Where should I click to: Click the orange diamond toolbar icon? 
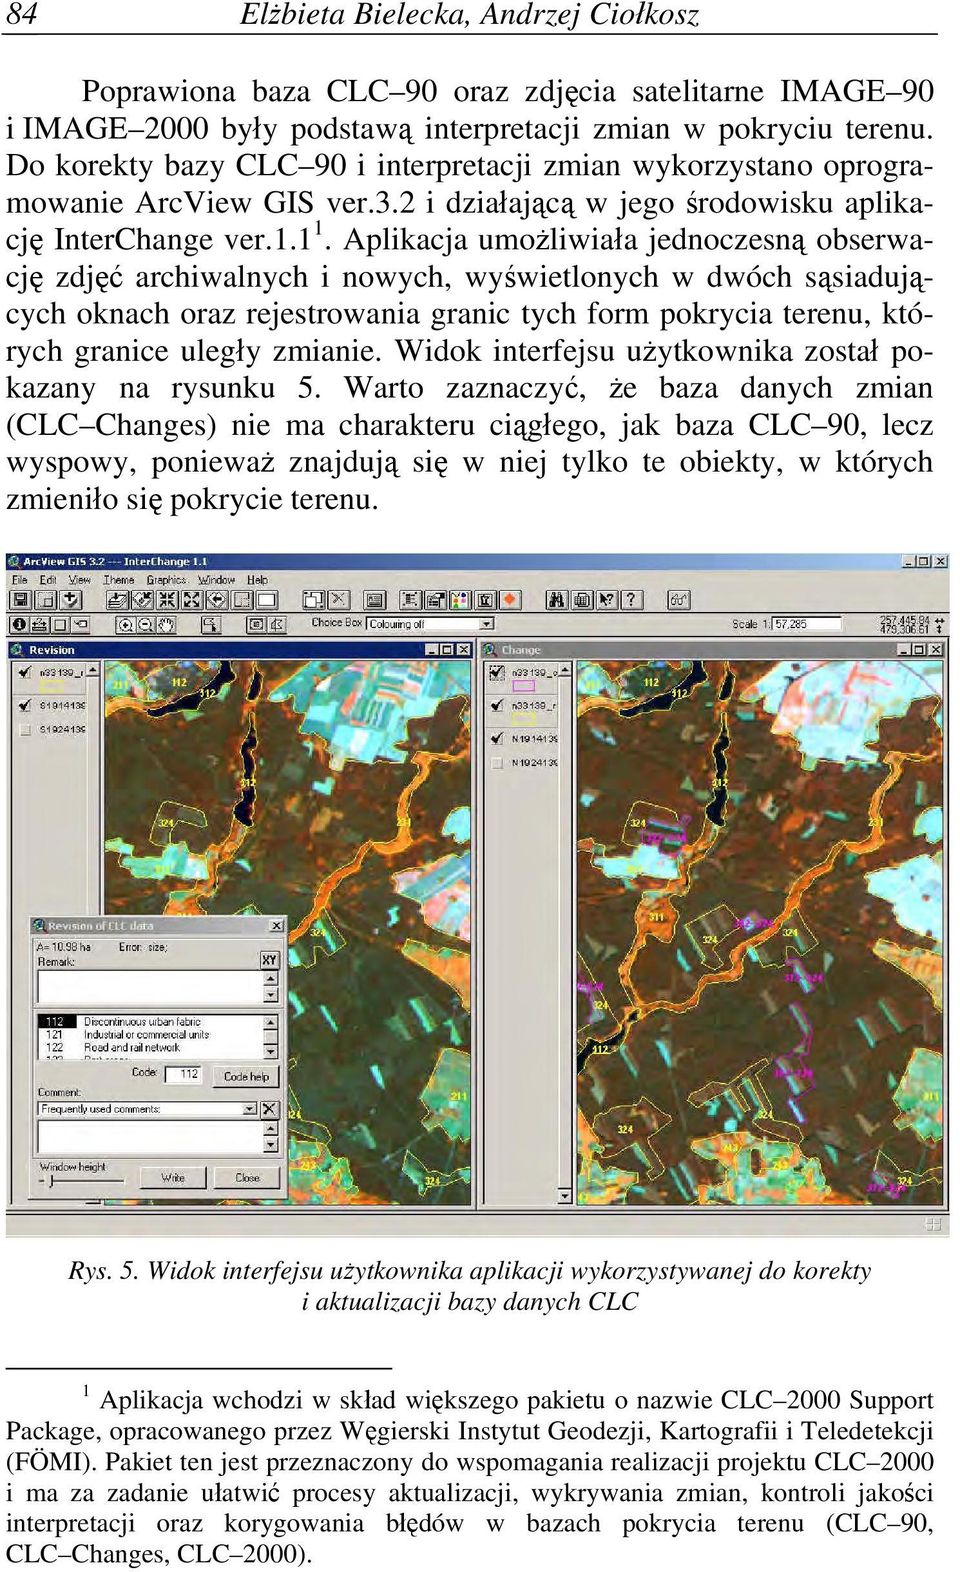click(x=510, y=600)
